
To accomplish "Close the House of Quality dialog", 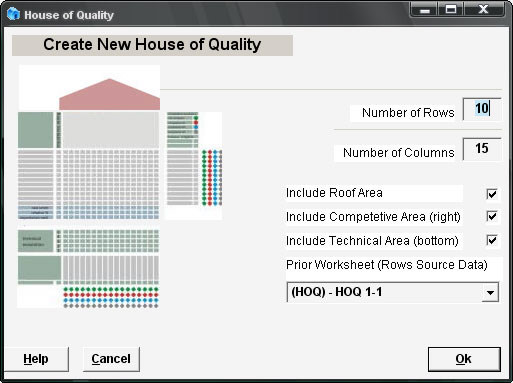I will (484, 10).
